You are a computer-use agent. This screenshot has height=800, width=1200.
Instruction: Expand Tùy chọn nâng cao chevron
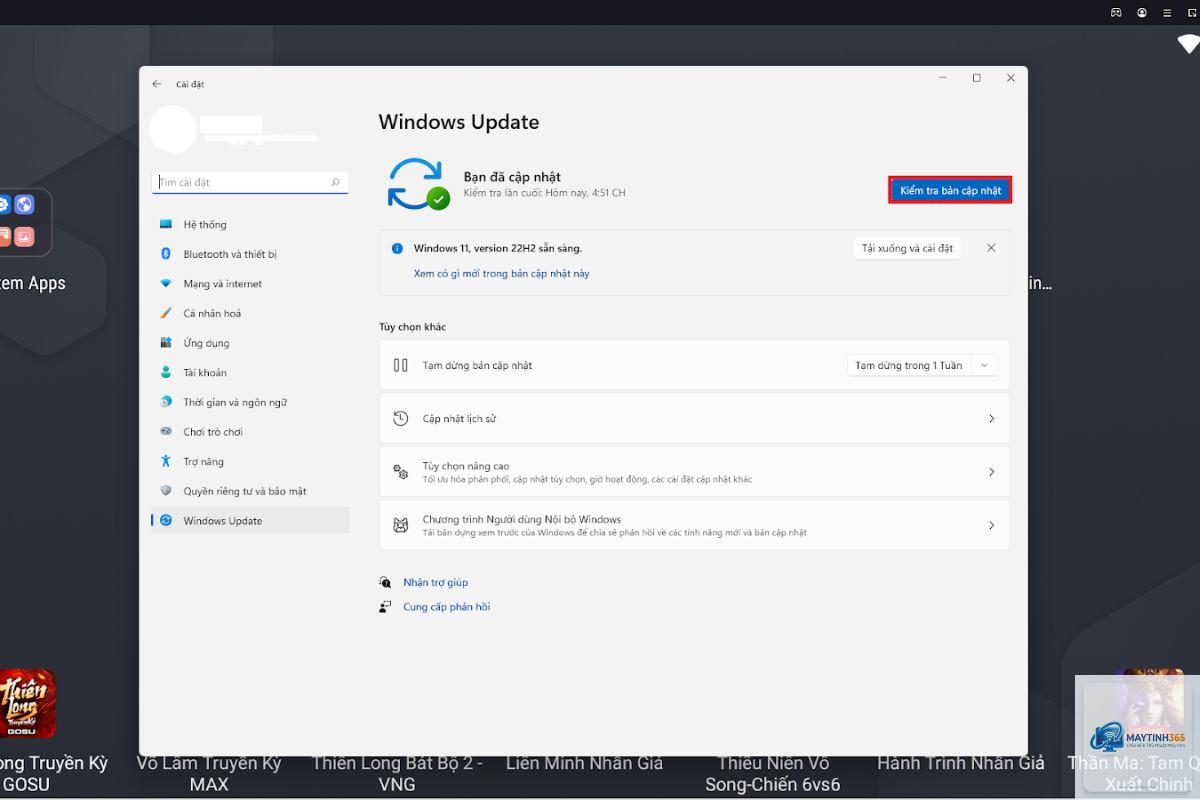point(991,472)
